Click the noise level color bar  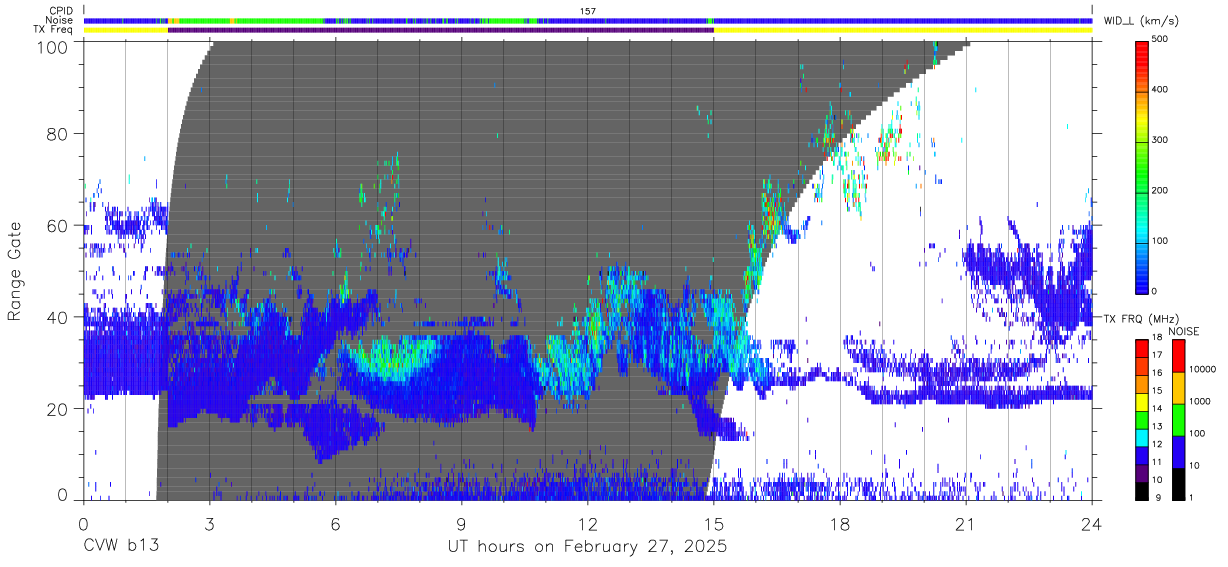tap(1178, 419)
